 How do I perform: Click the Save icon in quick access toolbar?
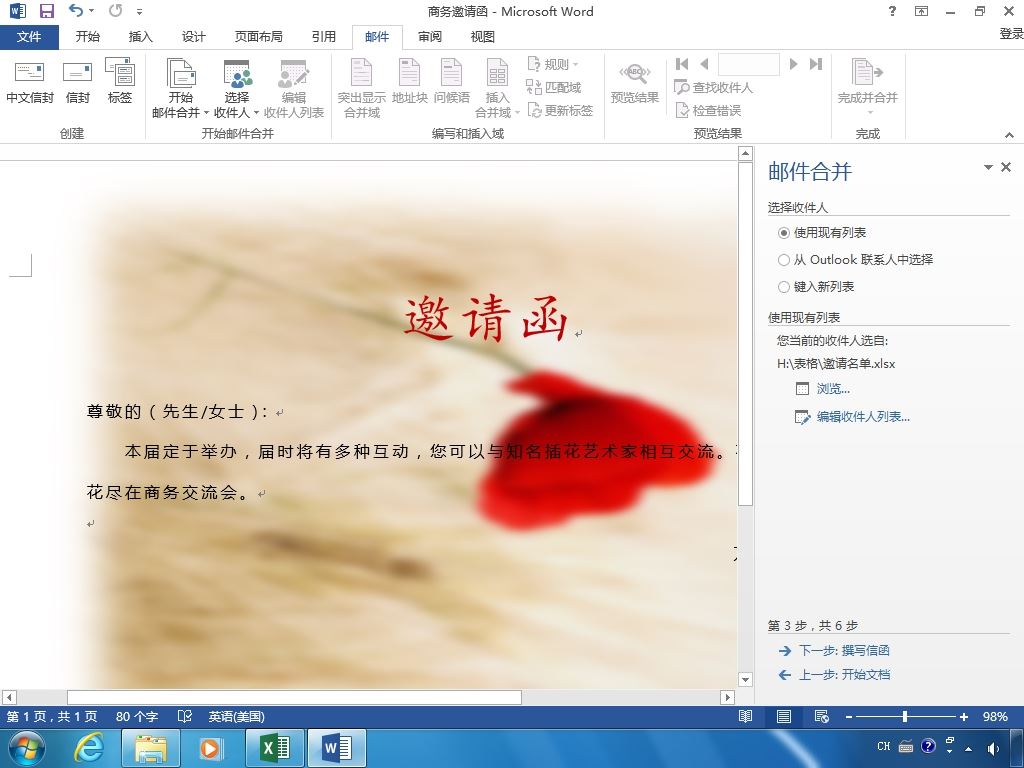(46, 11)
